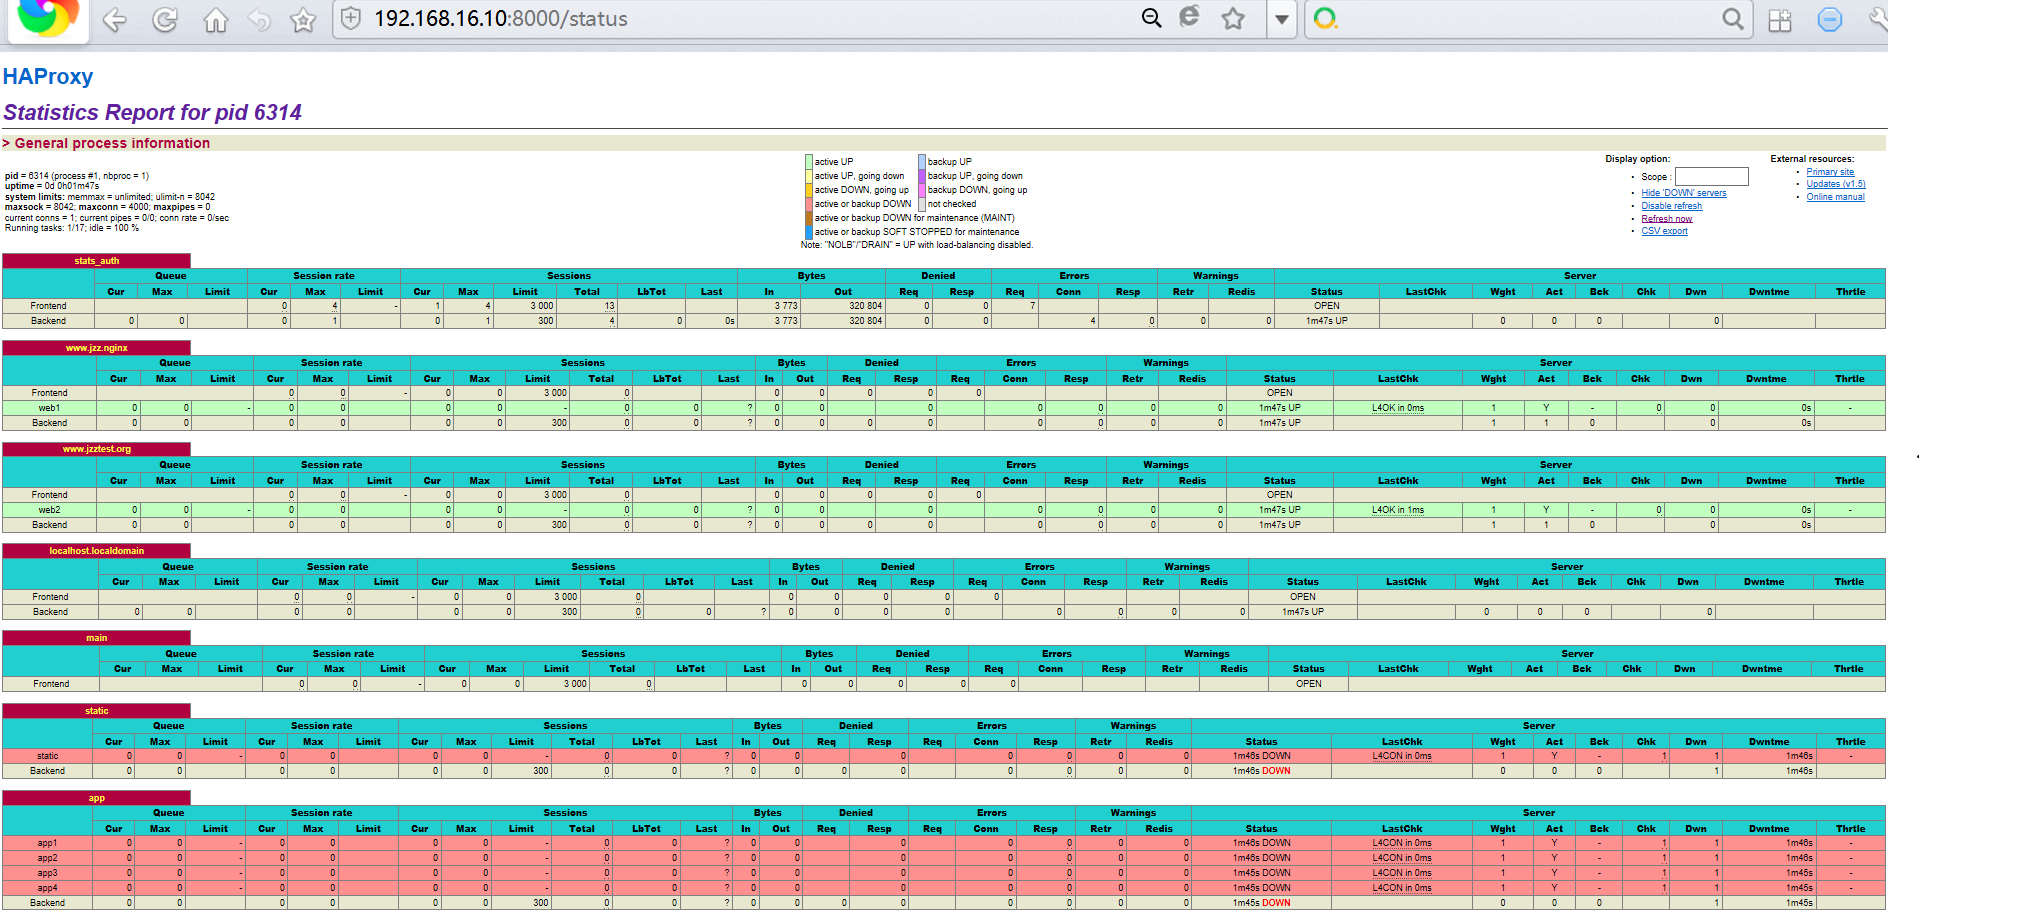Screen dimensions: 2041x914
Task: Click the address bar URL field
Action: (x=750, y=19)
